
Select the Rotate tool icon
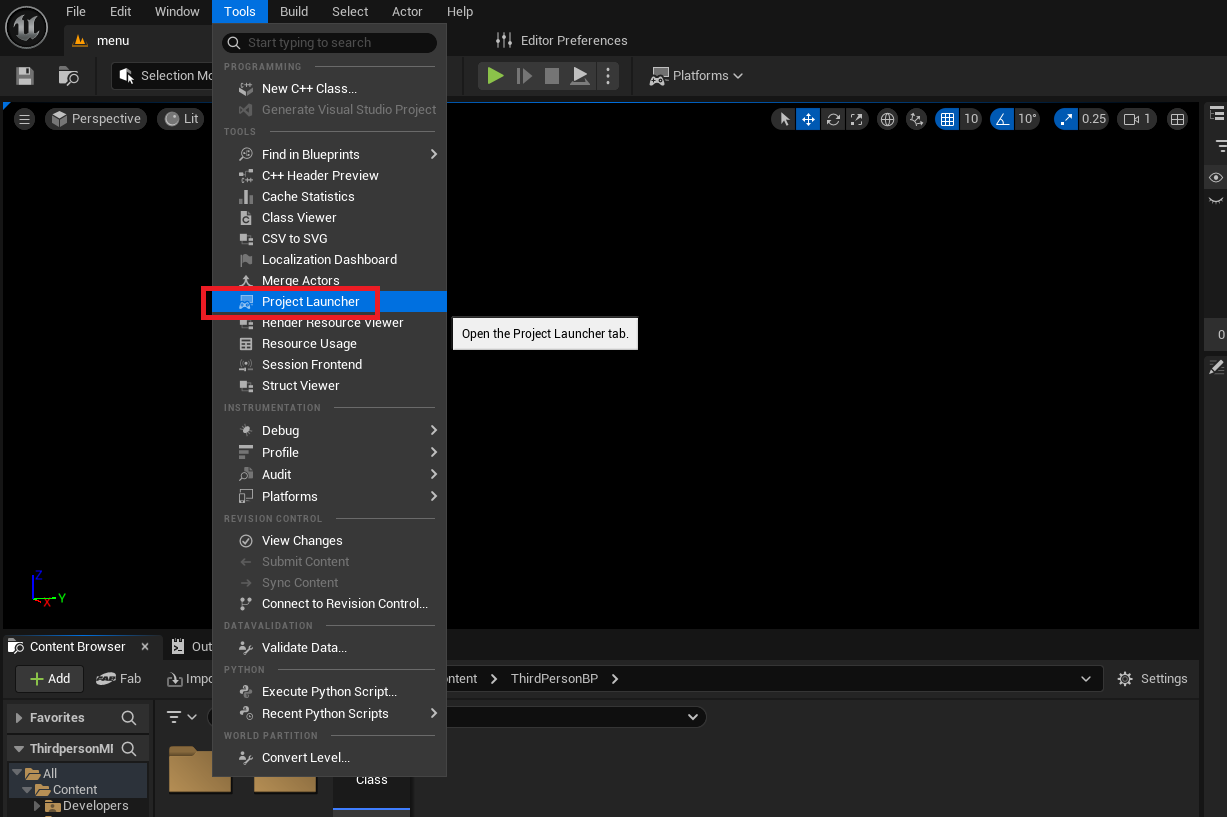coord(832,118)
